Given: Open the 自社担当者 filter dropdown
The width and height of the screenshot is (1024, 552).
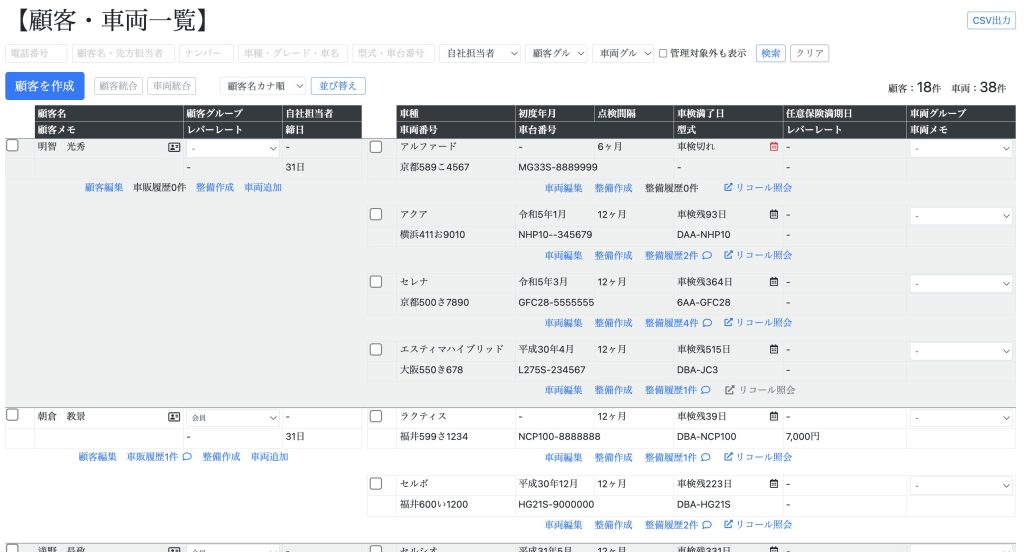Looking at the screenshot, I should tap(480, 54).
